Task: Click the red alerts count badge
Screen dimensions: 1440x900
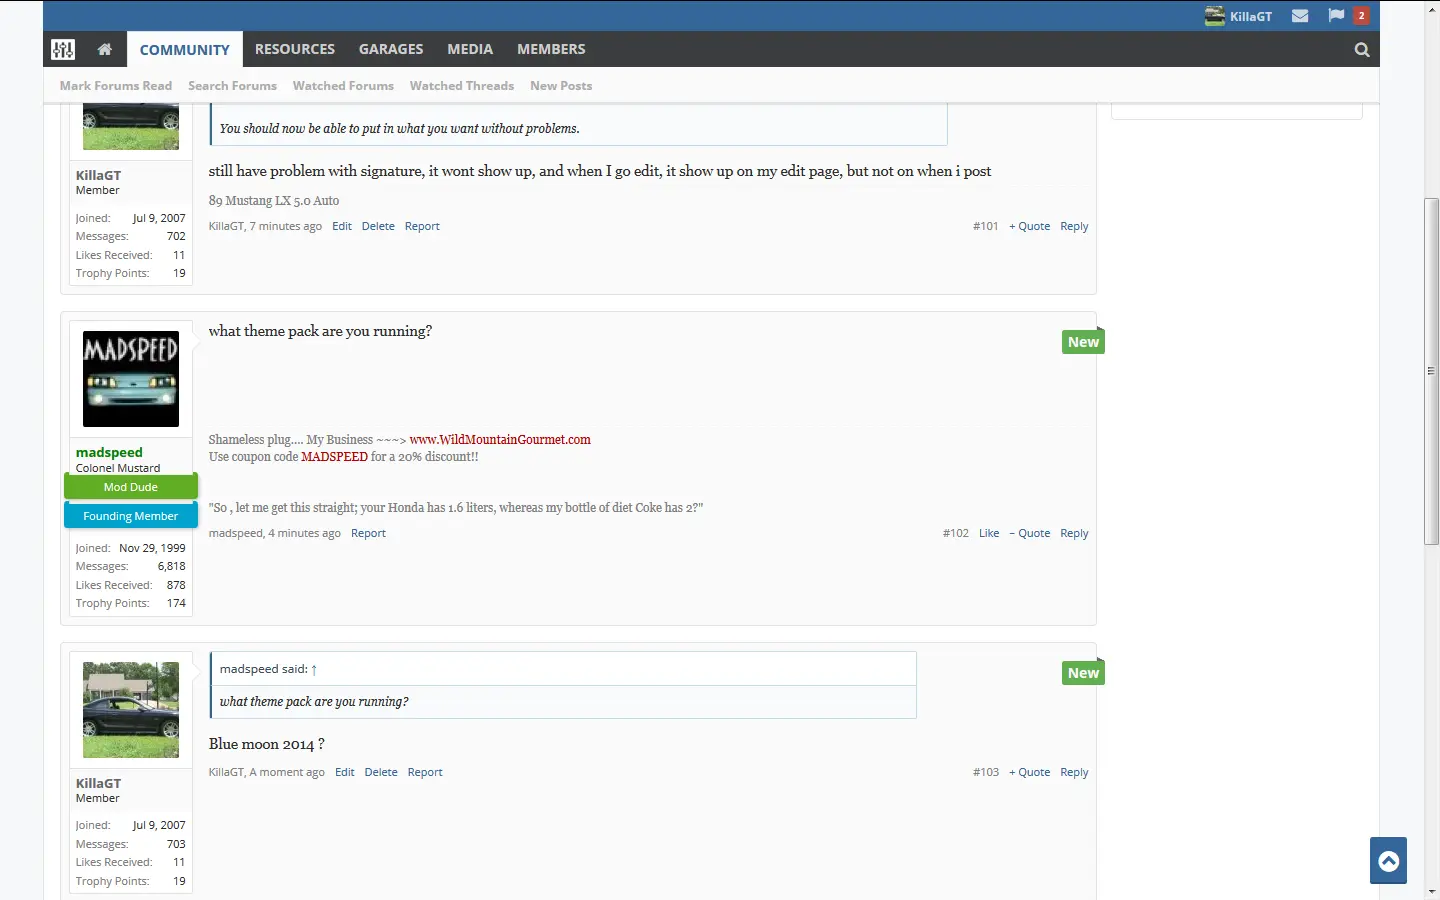Action: [x=1361, y=16]
